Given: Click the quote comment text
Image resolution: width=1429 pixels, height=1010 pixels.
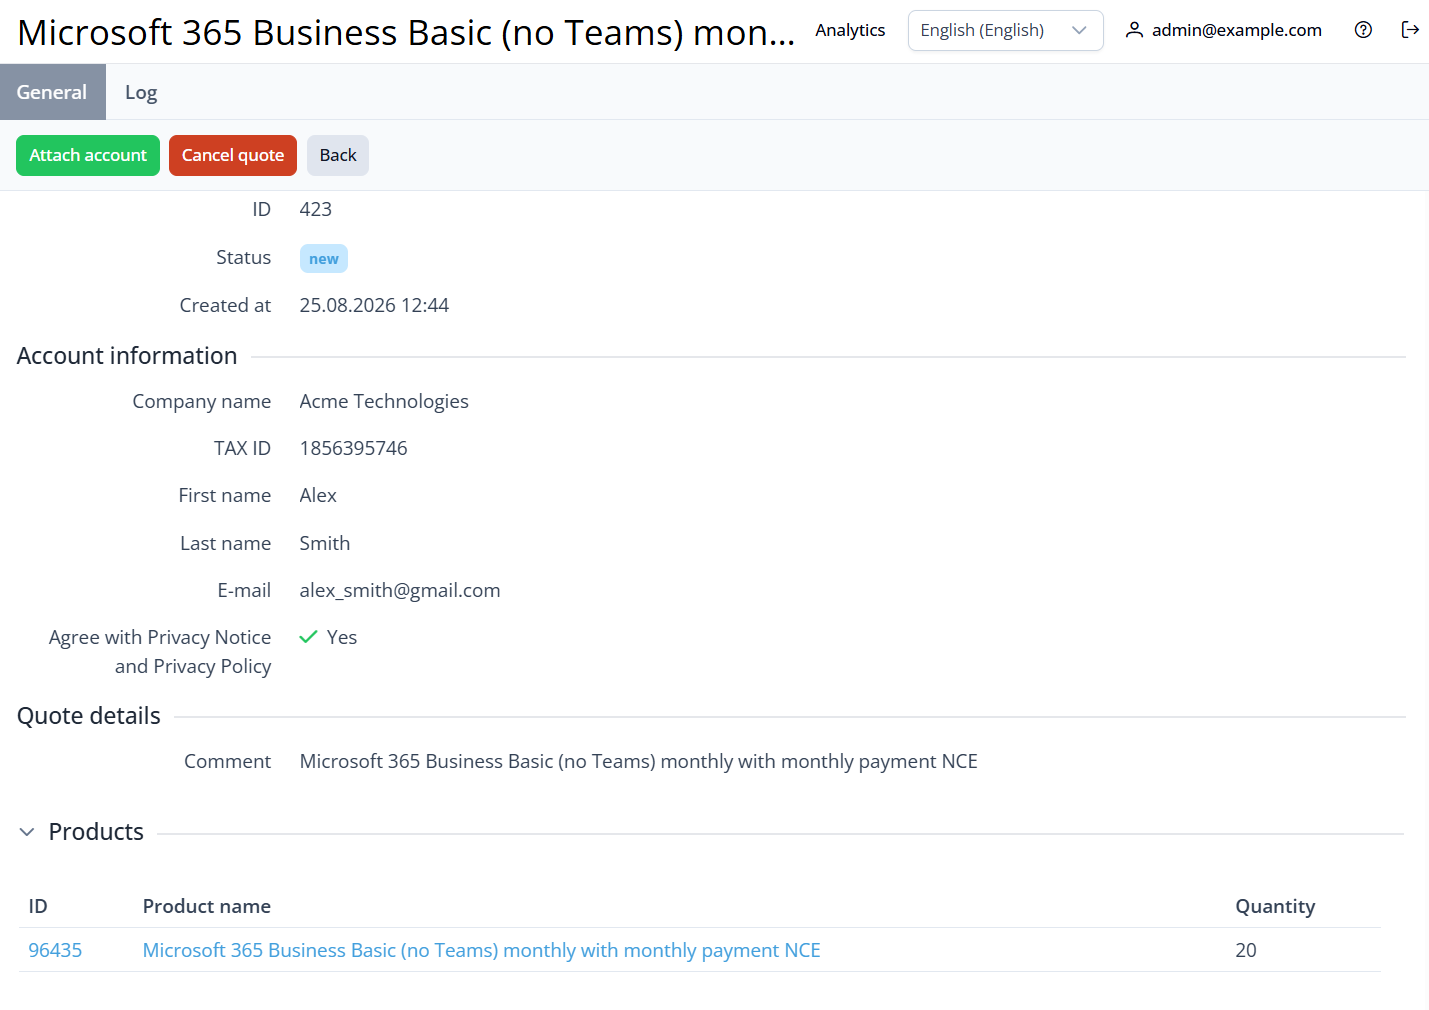Looking at the screenshot, I should click(x=639, y=761).
